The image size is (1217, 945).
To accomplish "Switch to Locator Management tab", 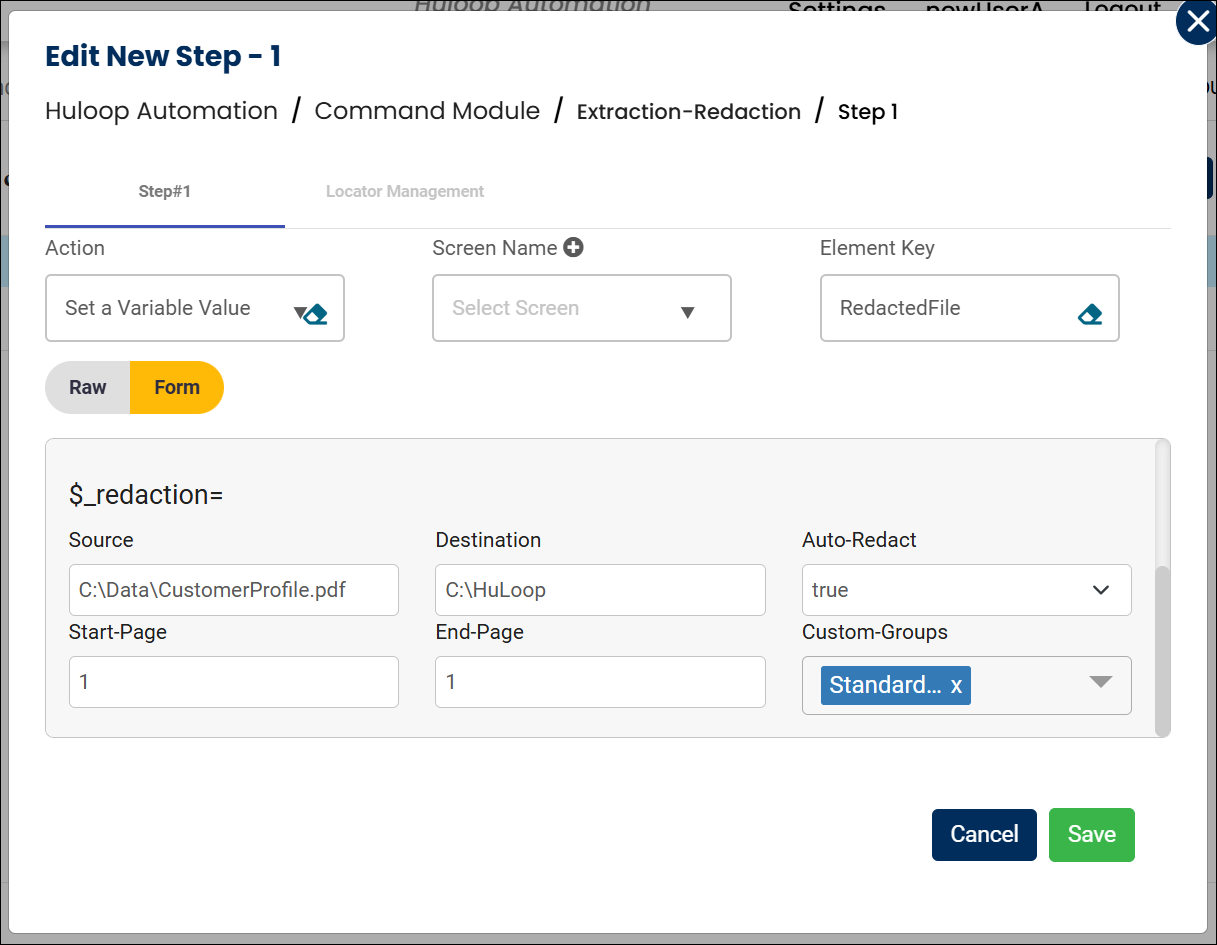I will [405, 192].
